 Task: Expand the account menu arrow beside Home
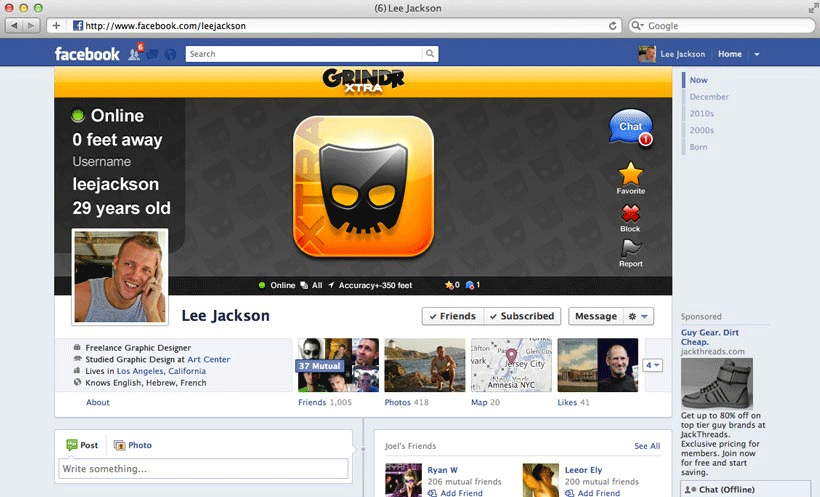click(757, 54)
